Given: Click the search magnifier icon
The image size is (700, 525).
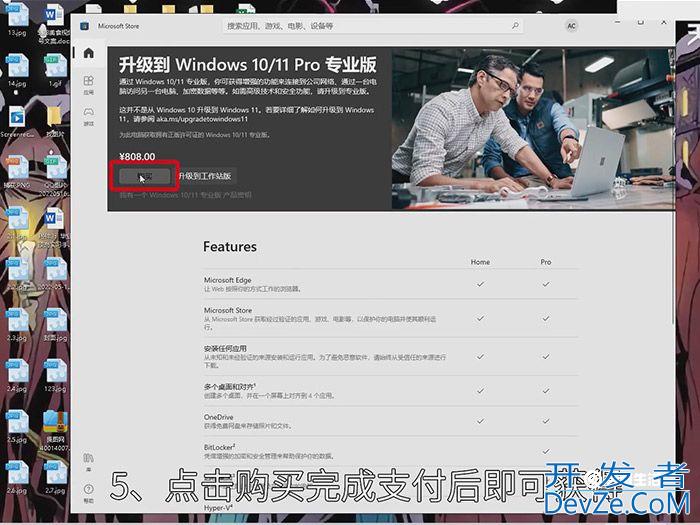Looking at the screenshot, I should click(x=515, y=25).
